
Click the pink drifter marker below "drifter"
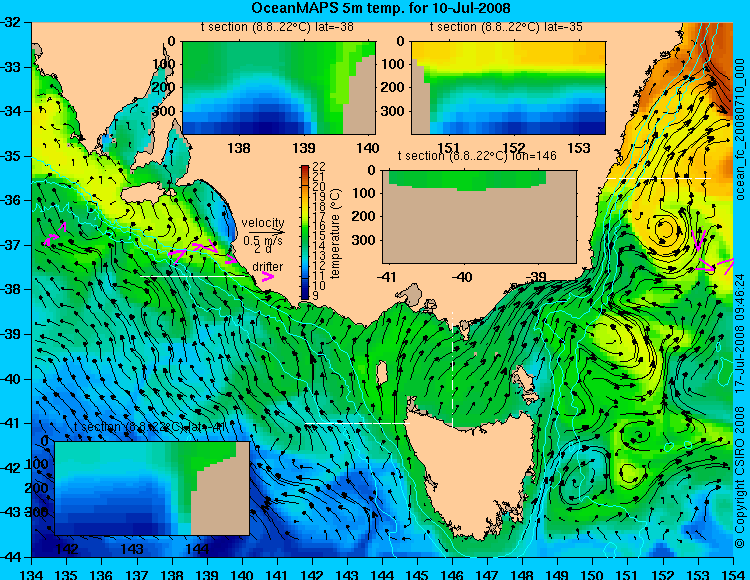pyautogui.click(x=268, y=277)
